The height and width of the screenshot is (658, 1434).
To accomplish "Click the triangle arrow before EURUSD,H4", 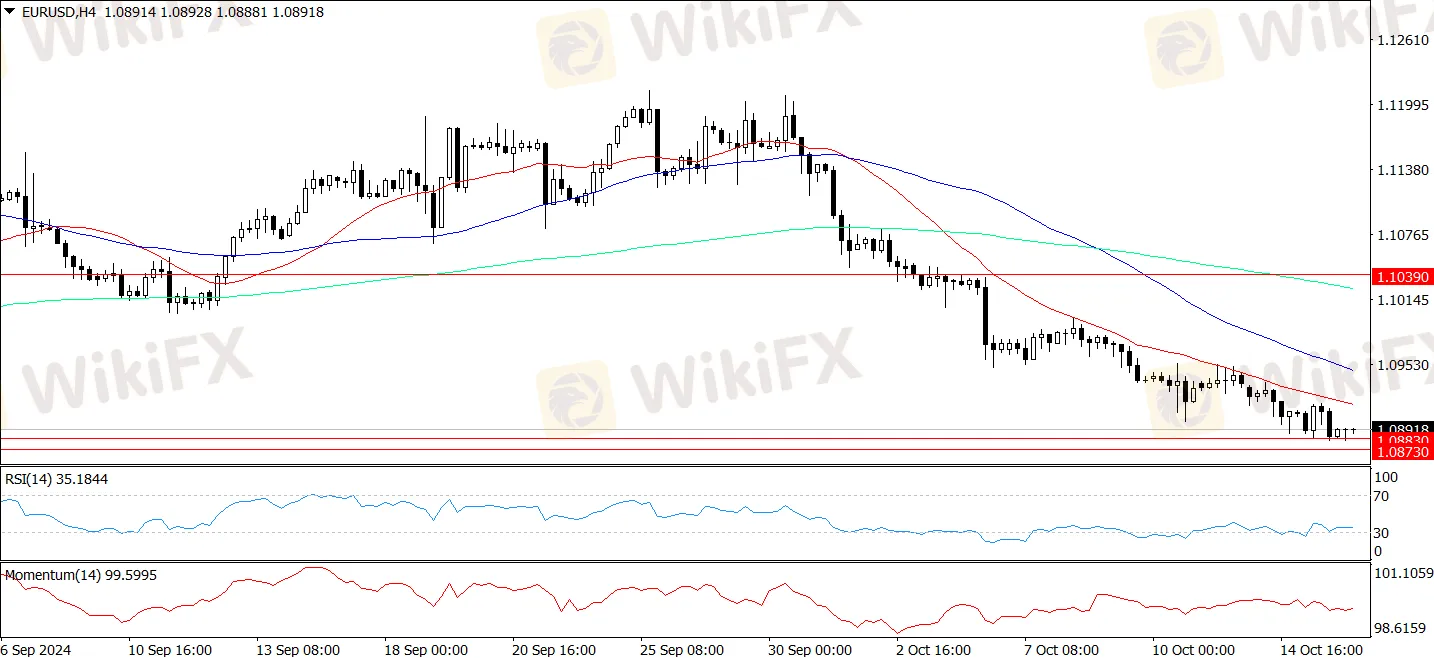I will pyautogui.click(x=10, y=12).
